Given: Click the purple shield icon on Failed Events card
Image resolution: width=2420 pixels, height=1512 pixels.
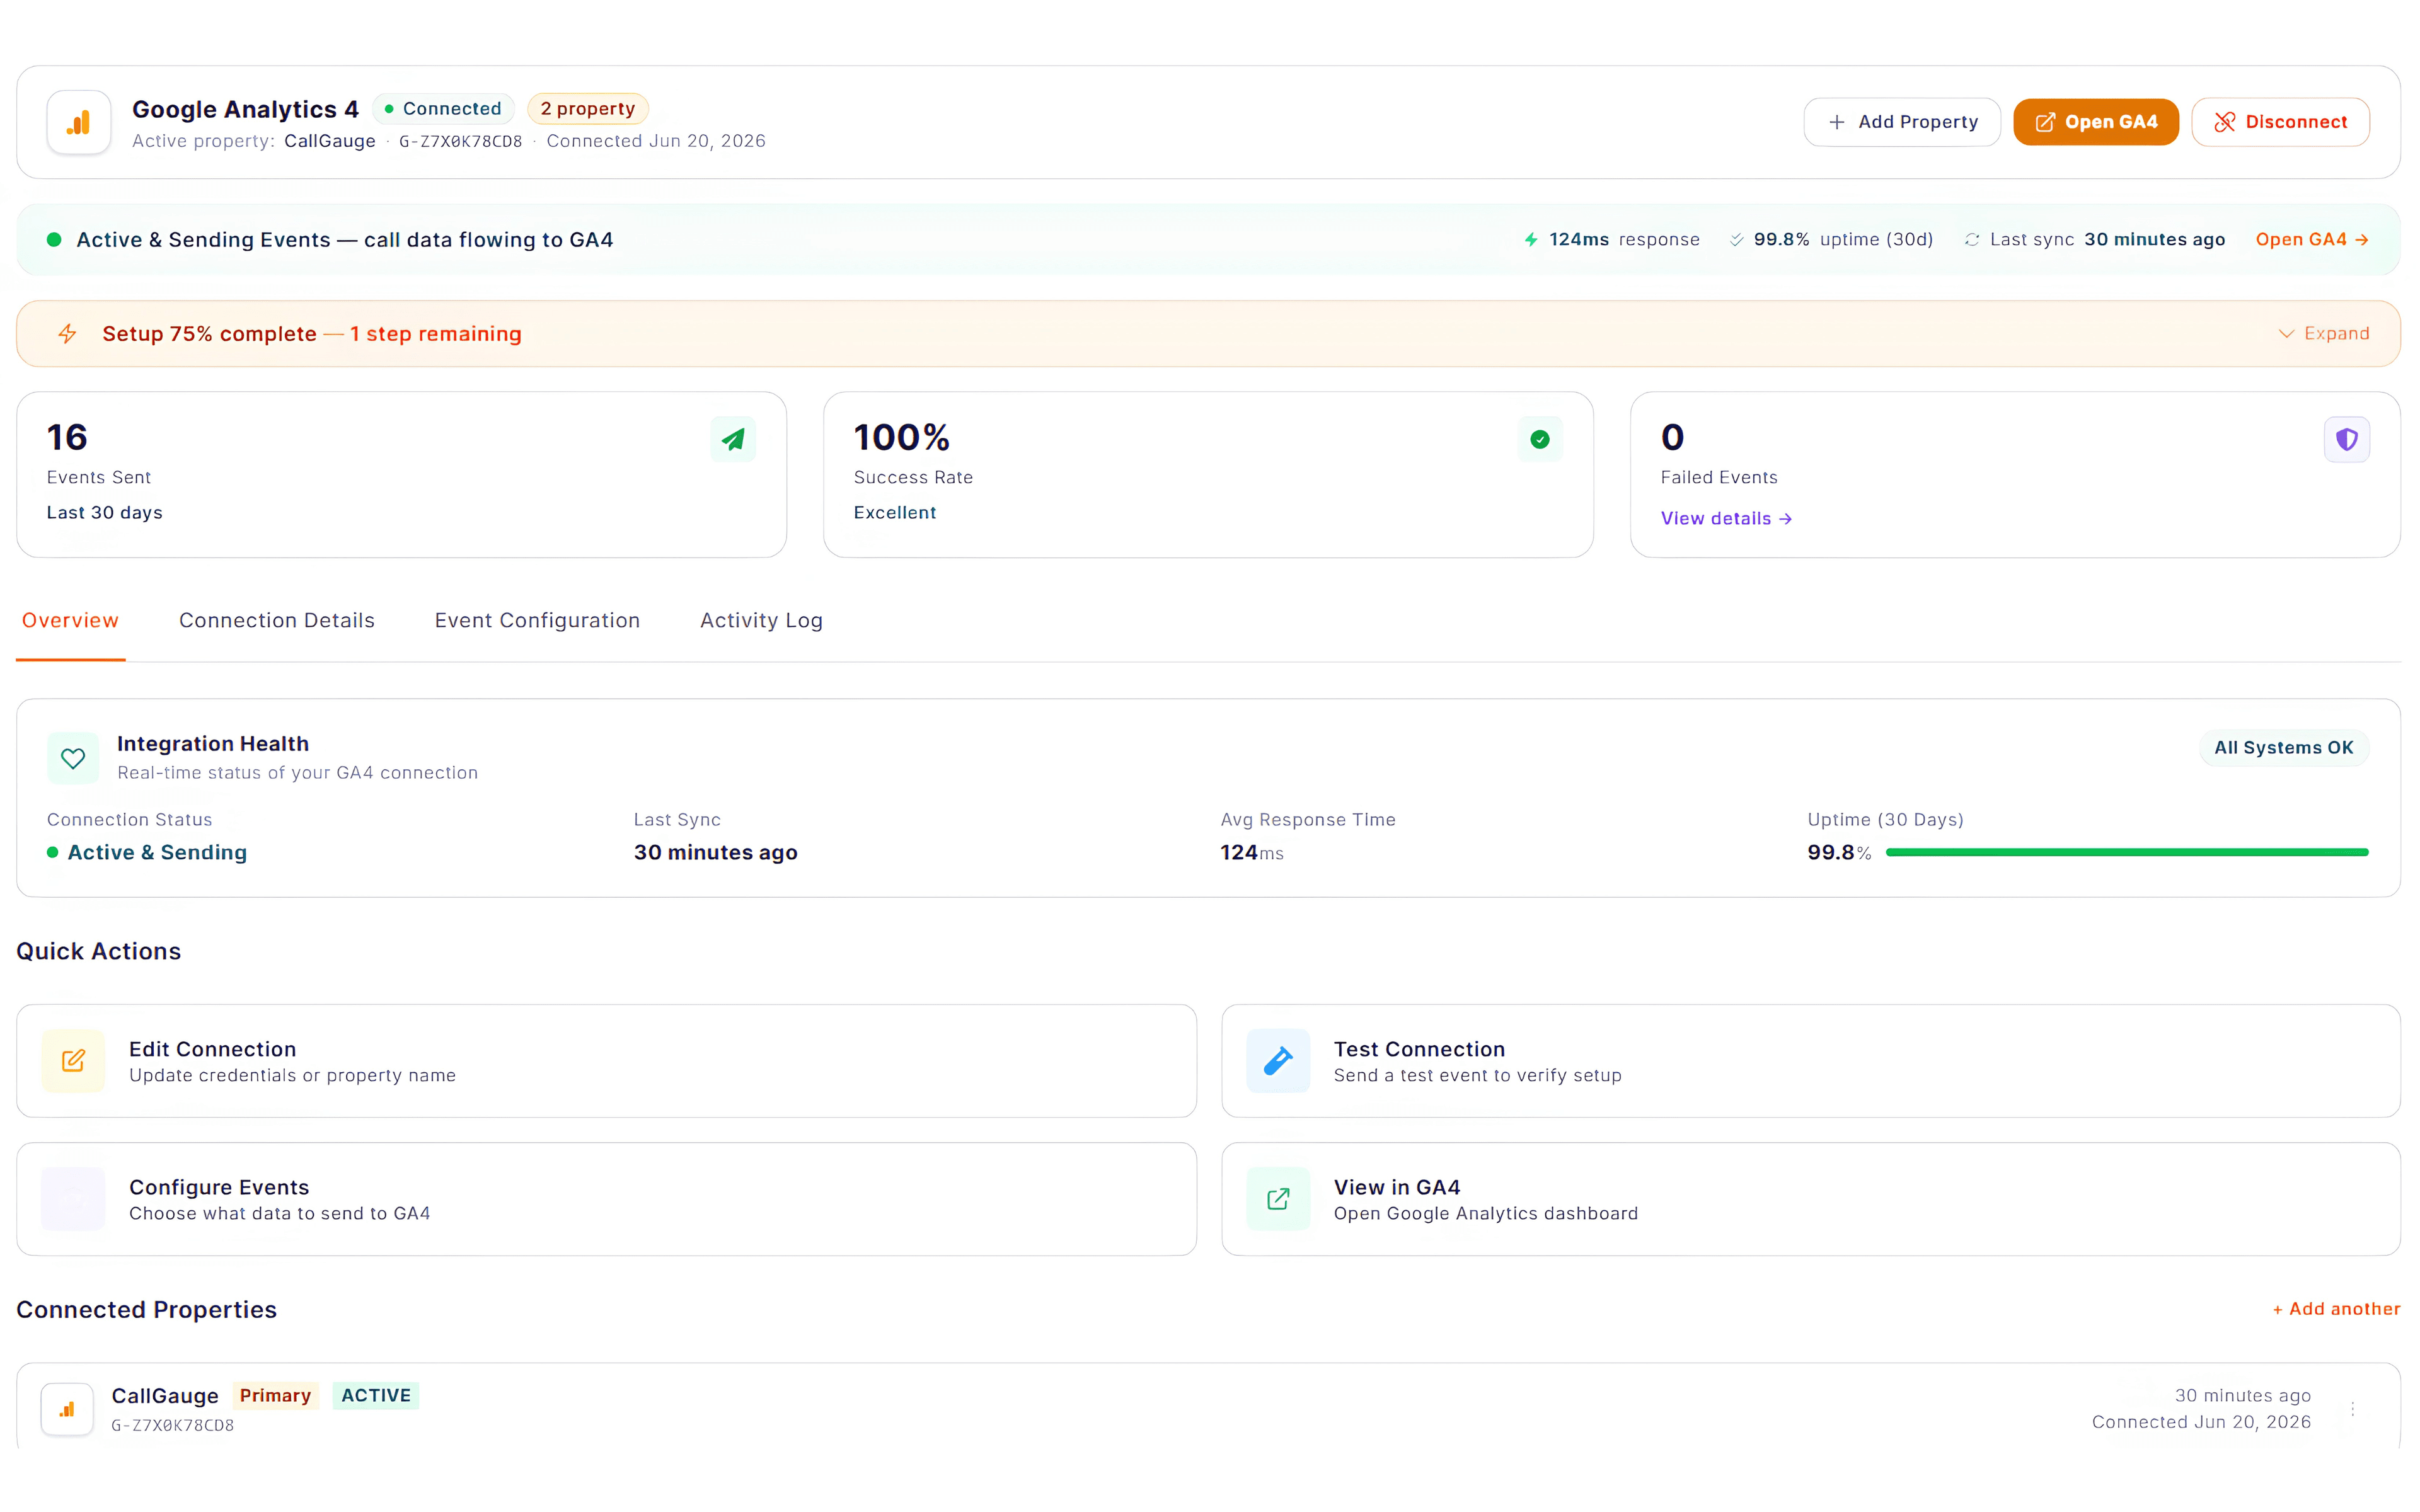Looking at the screenshot, I should tap(2346, 439).
